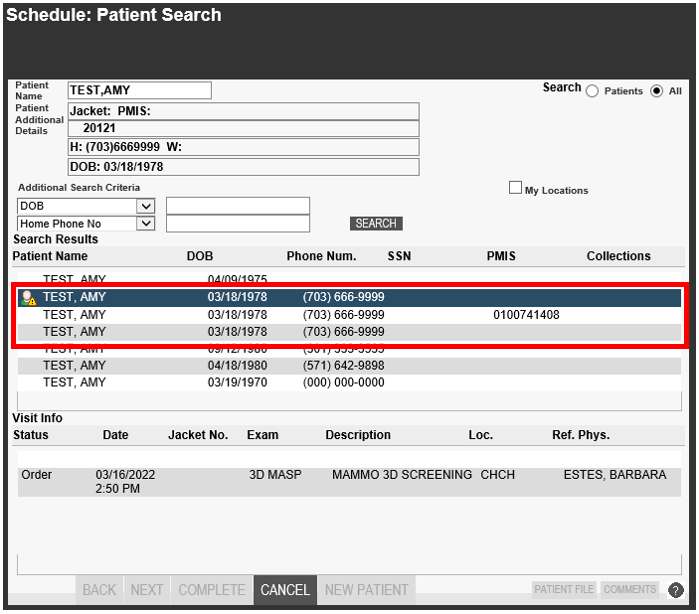Click the DOB: 03/18/1978 details field
The width and height of the screenshot is (699, 614).
243,167
